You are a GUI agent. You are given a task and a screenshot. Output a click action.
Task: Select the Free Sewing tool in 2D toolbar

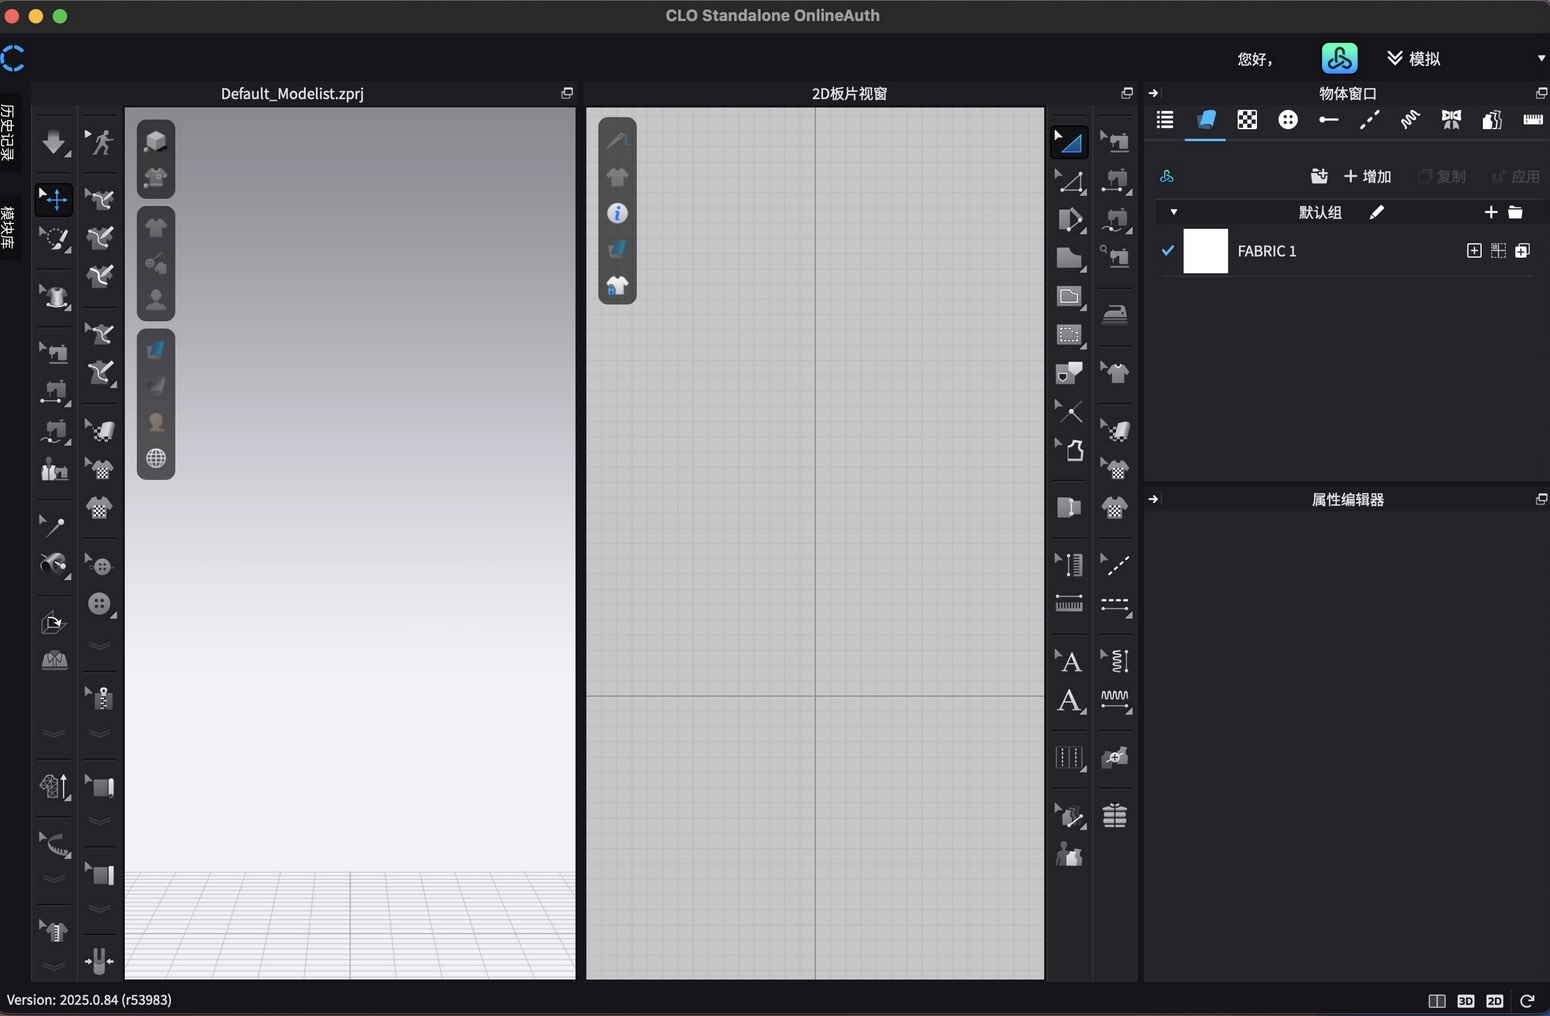coord(1115,219)
